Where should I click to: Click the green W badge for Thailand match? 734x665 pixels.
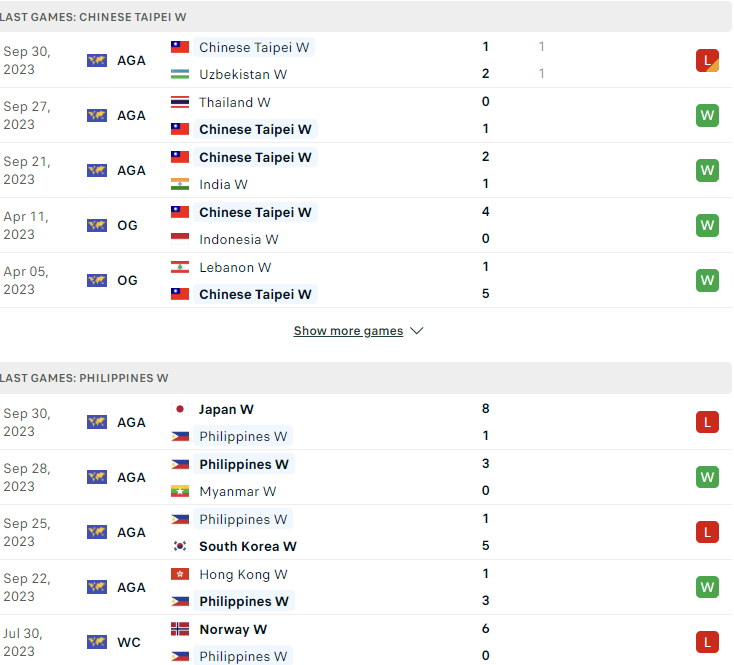[x=707, y=115]
